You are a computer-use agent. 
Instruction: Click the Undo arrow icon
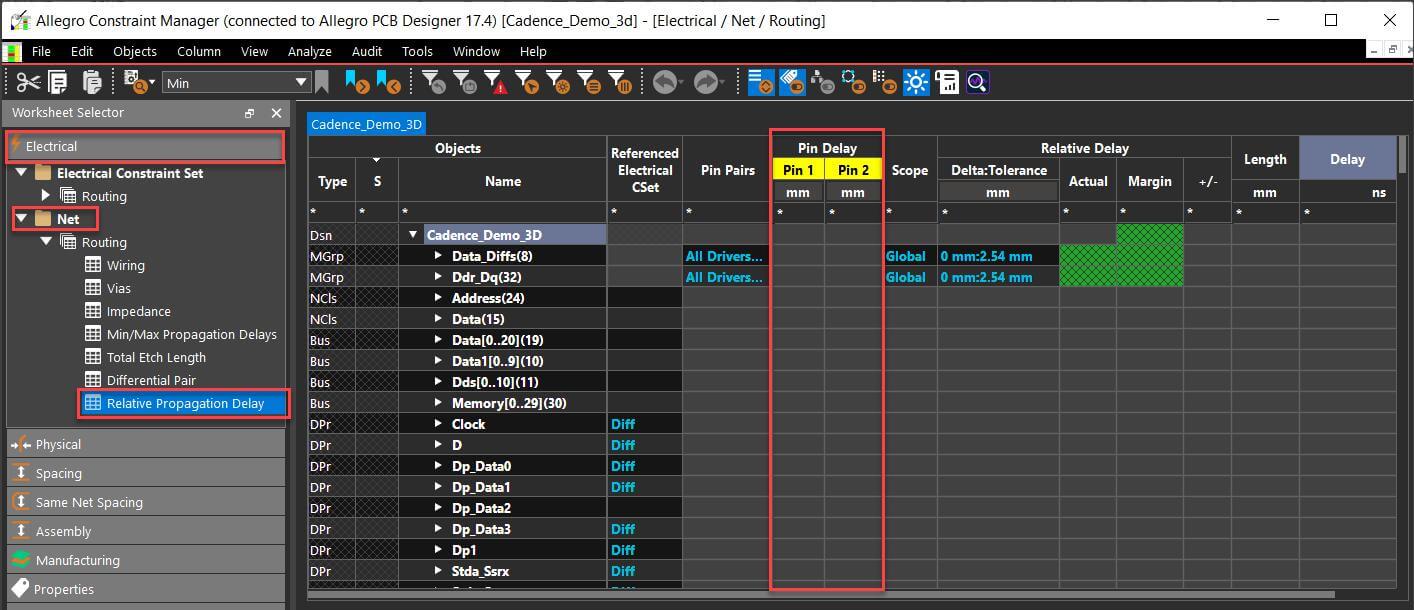pos(665,82)
